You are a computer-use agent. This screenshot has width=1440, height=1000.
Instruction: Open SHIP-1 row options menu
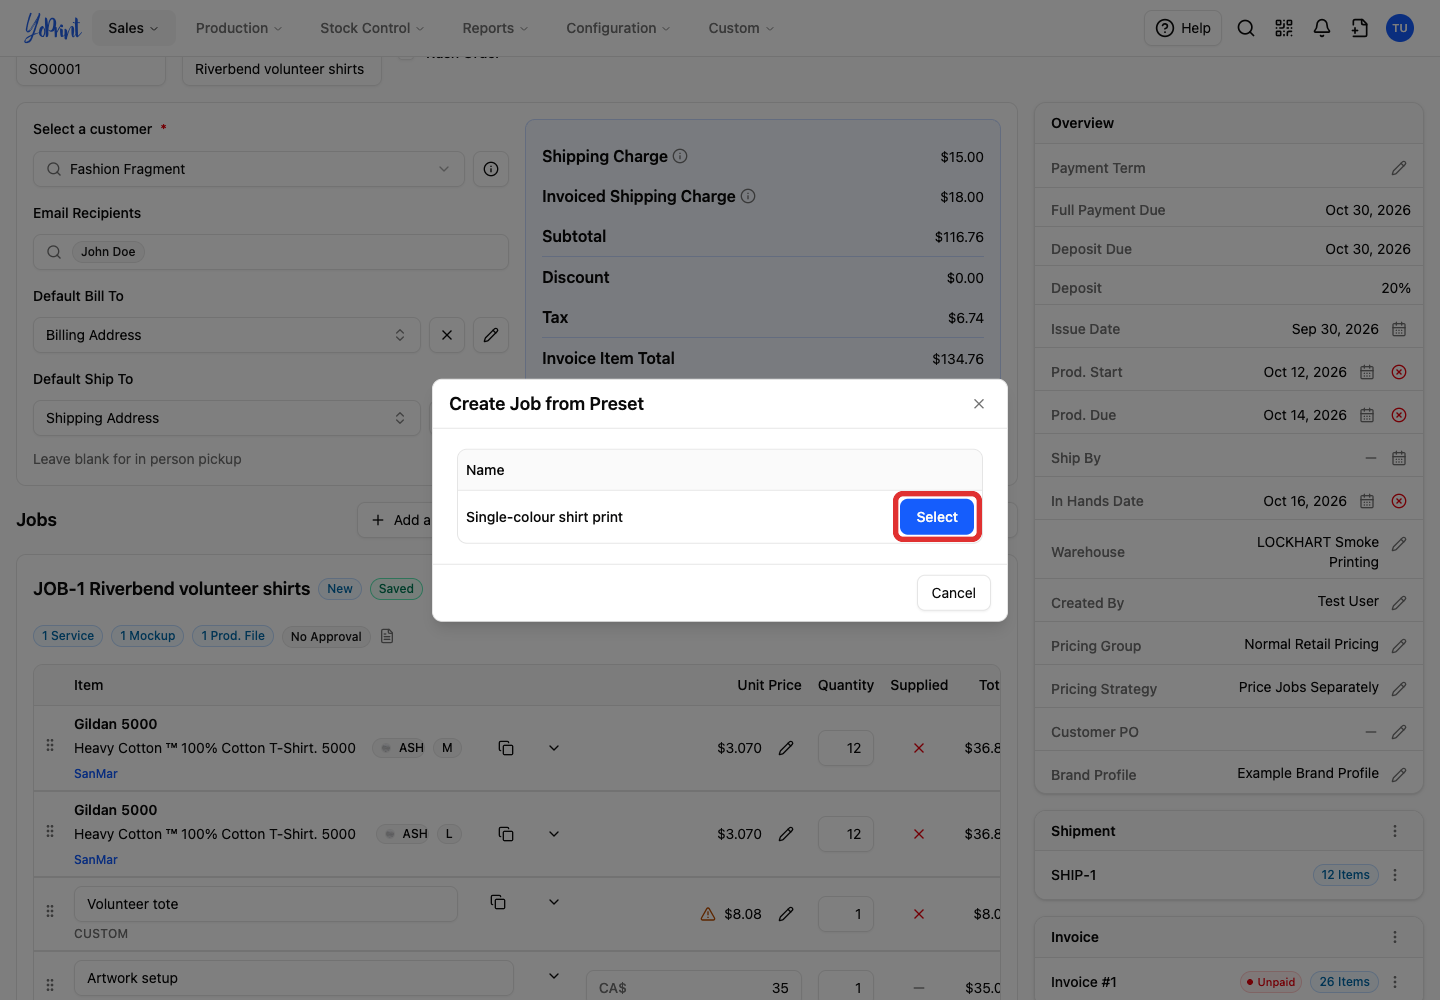1395,875
